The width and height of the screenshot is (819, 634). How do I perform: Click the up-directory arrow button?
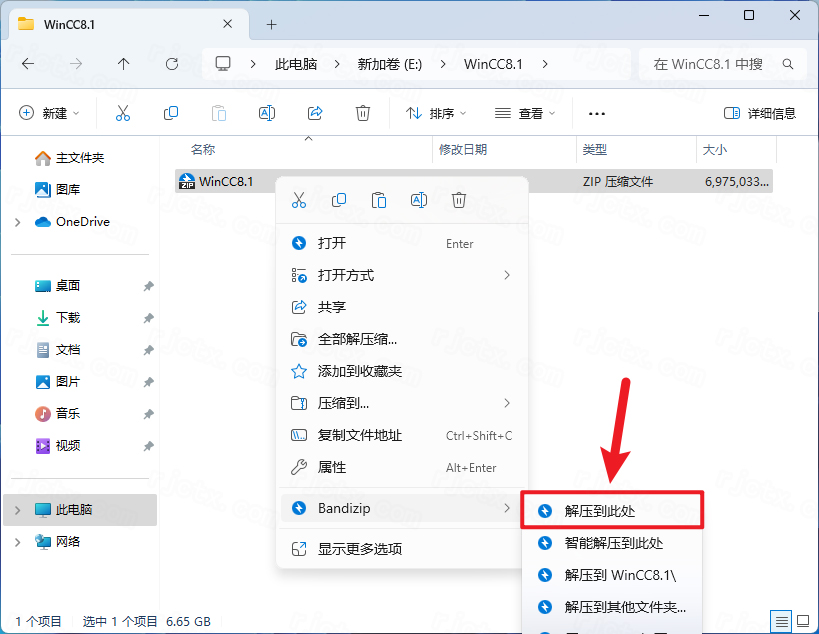(x=124, y=64)
